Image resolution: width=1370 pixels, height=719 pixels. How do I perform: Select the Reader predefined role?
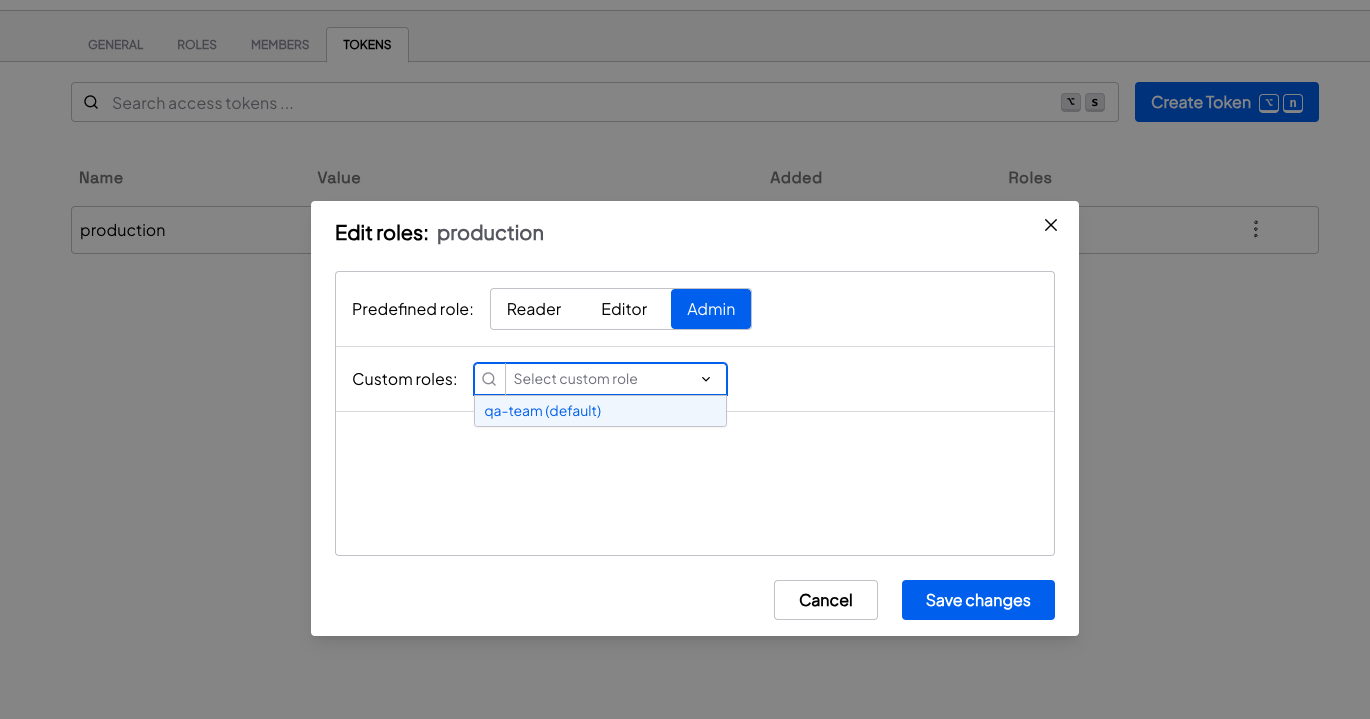click(x=533, y=309)
